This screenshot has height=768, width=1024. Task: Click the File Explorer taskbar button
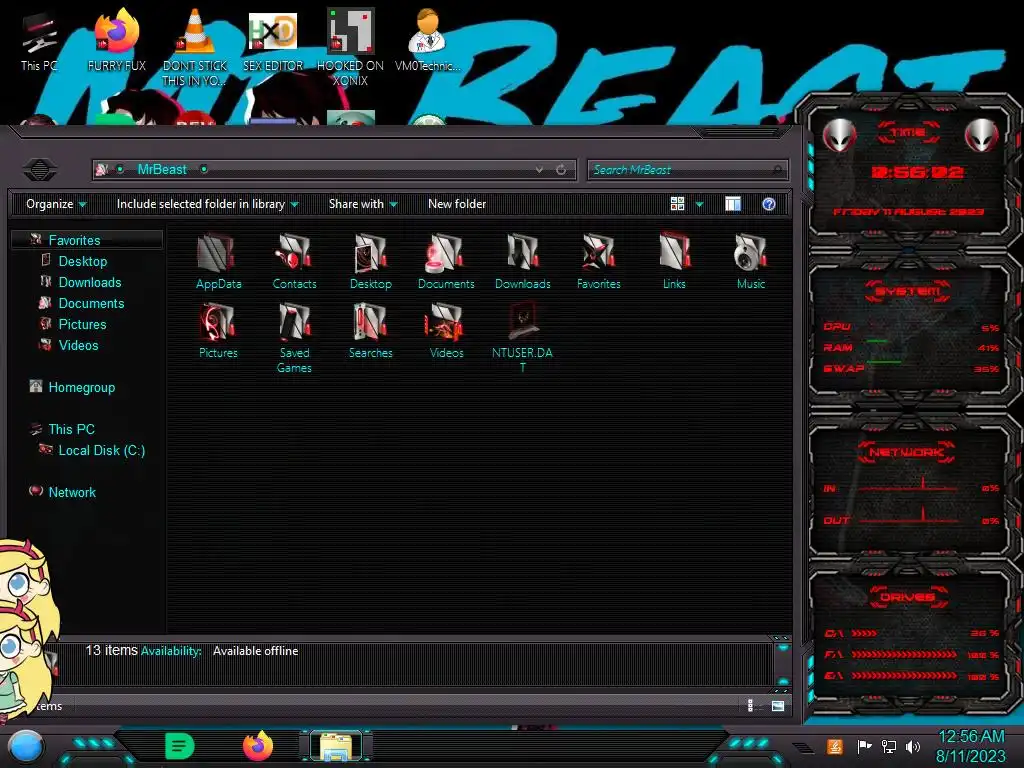coord(336,746)
